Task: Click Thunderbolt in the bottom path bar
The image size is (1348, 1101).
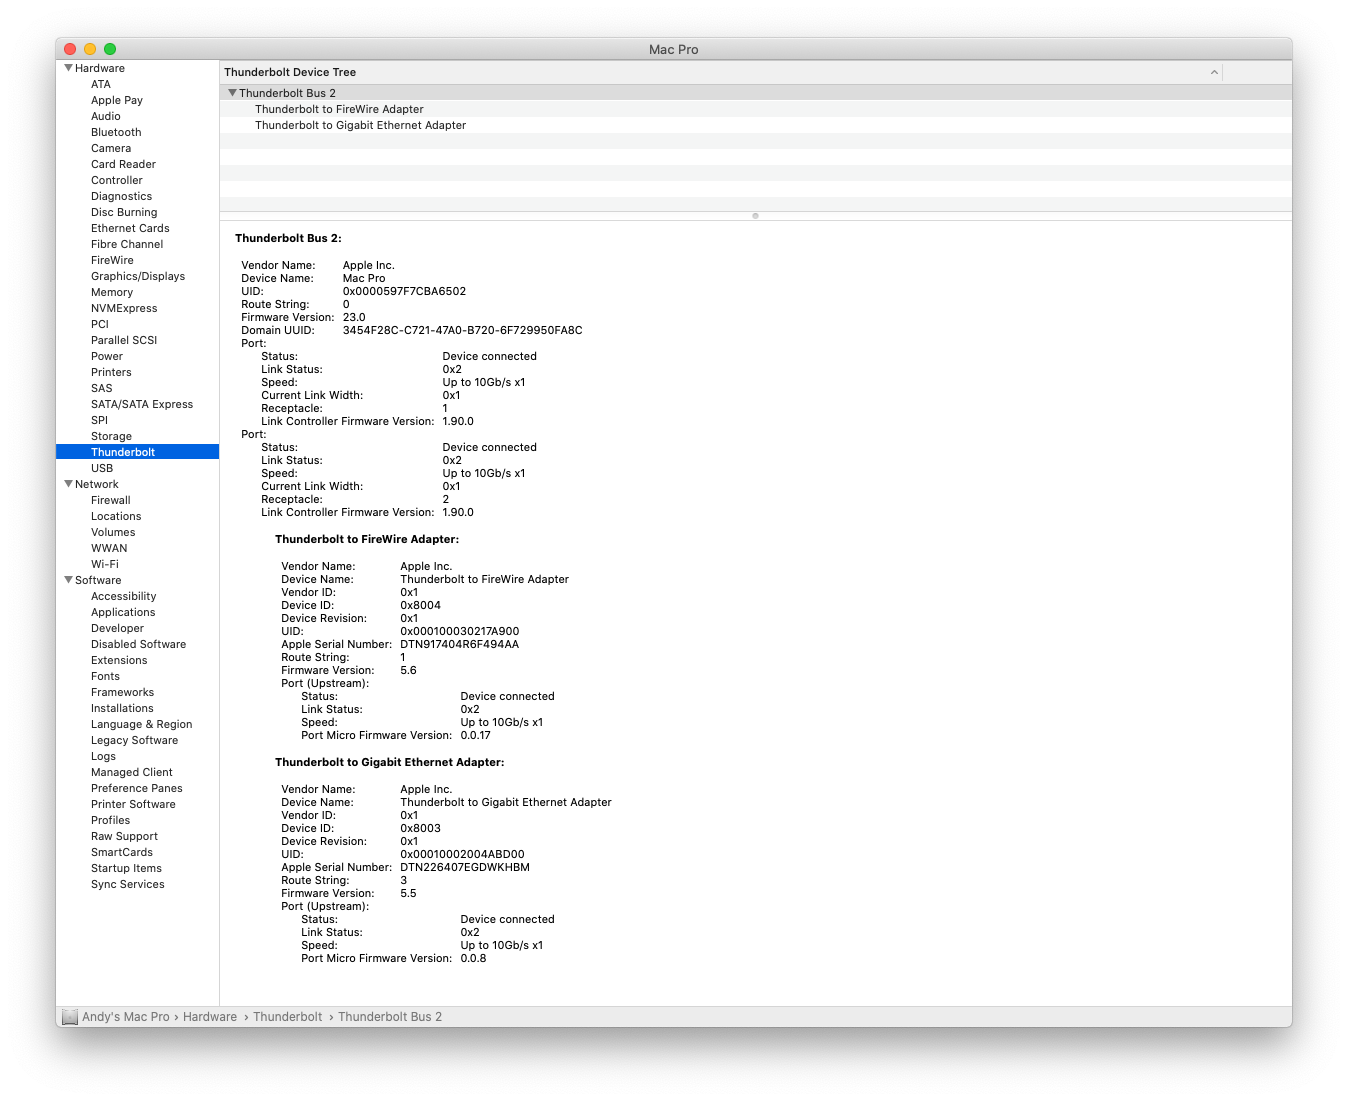Action: 287,1017
